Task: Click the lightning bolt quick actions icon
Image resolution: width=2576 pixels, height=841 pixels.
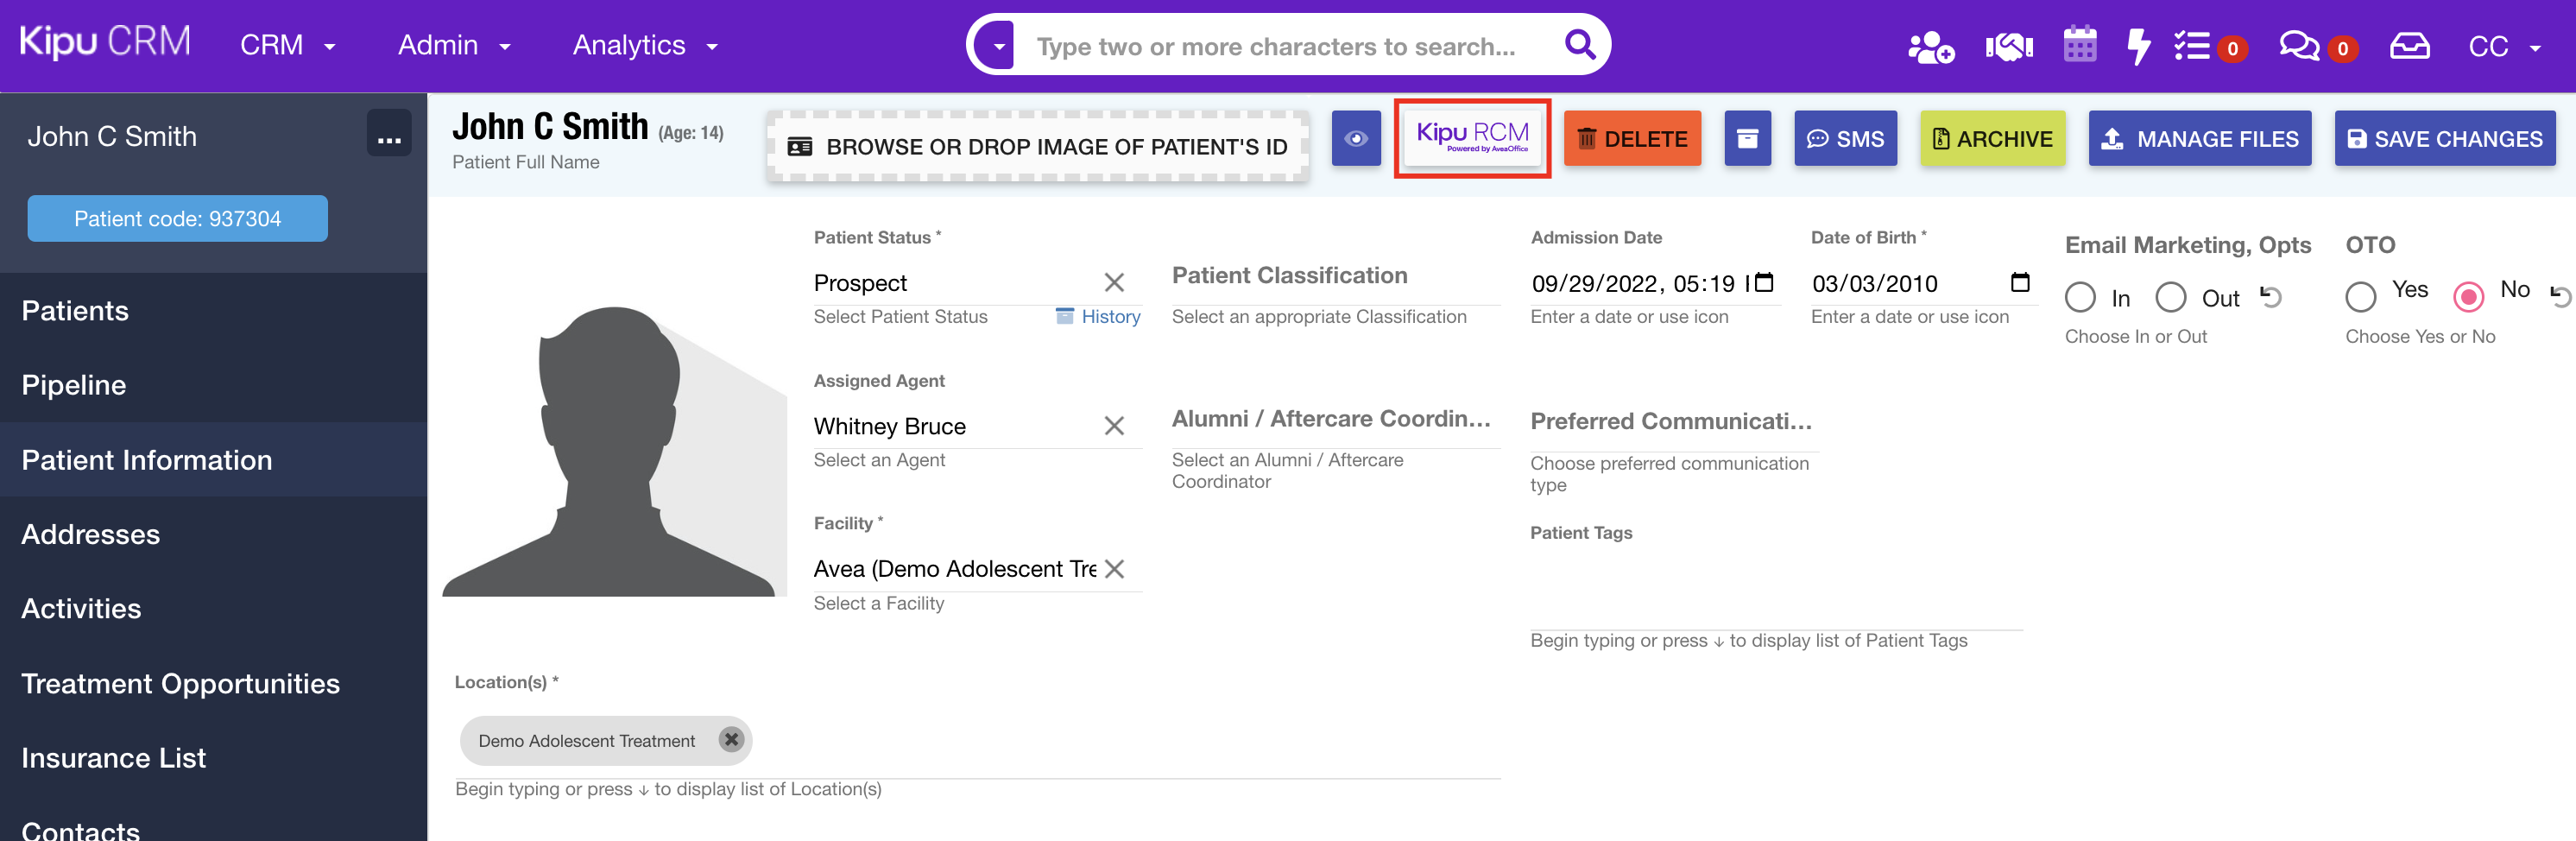Action: point(2137,47)
